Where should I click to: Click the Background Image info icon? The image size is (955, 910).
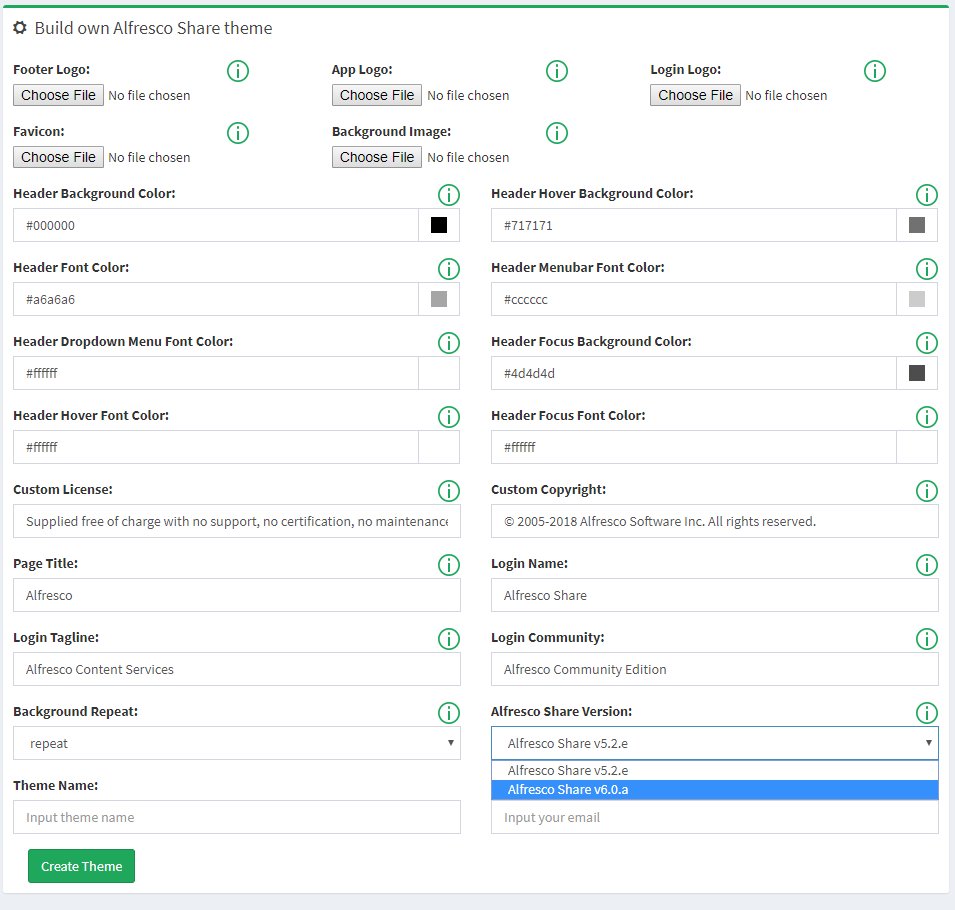click(556, 133)
